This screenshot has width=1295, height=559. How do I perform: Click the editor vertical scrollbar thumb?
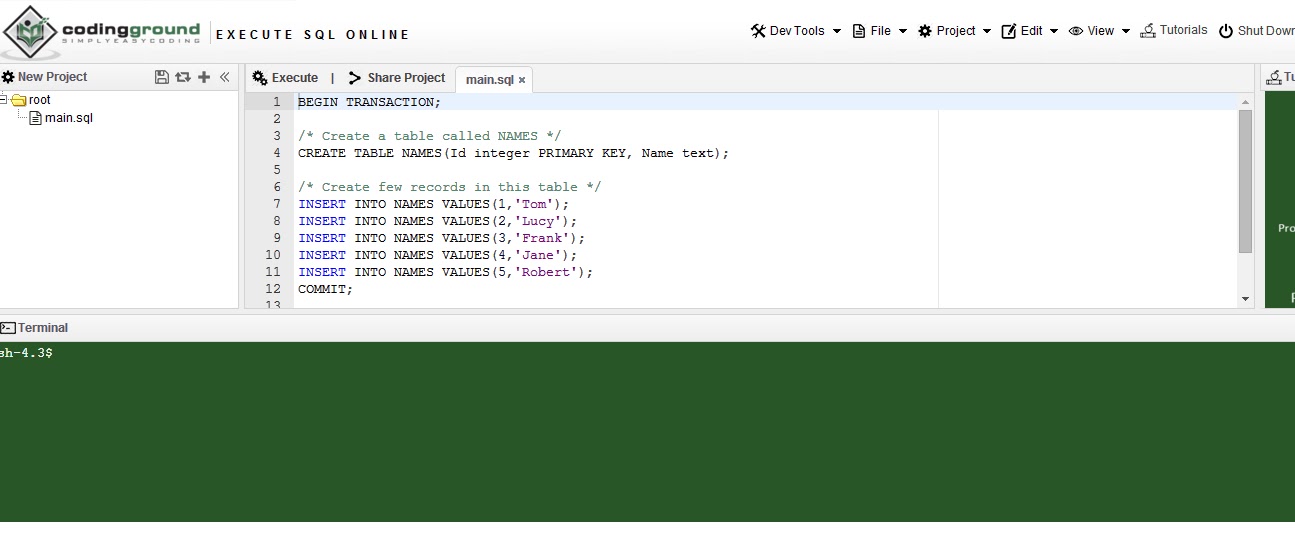pyautogui.click(x=1245, y=181)
